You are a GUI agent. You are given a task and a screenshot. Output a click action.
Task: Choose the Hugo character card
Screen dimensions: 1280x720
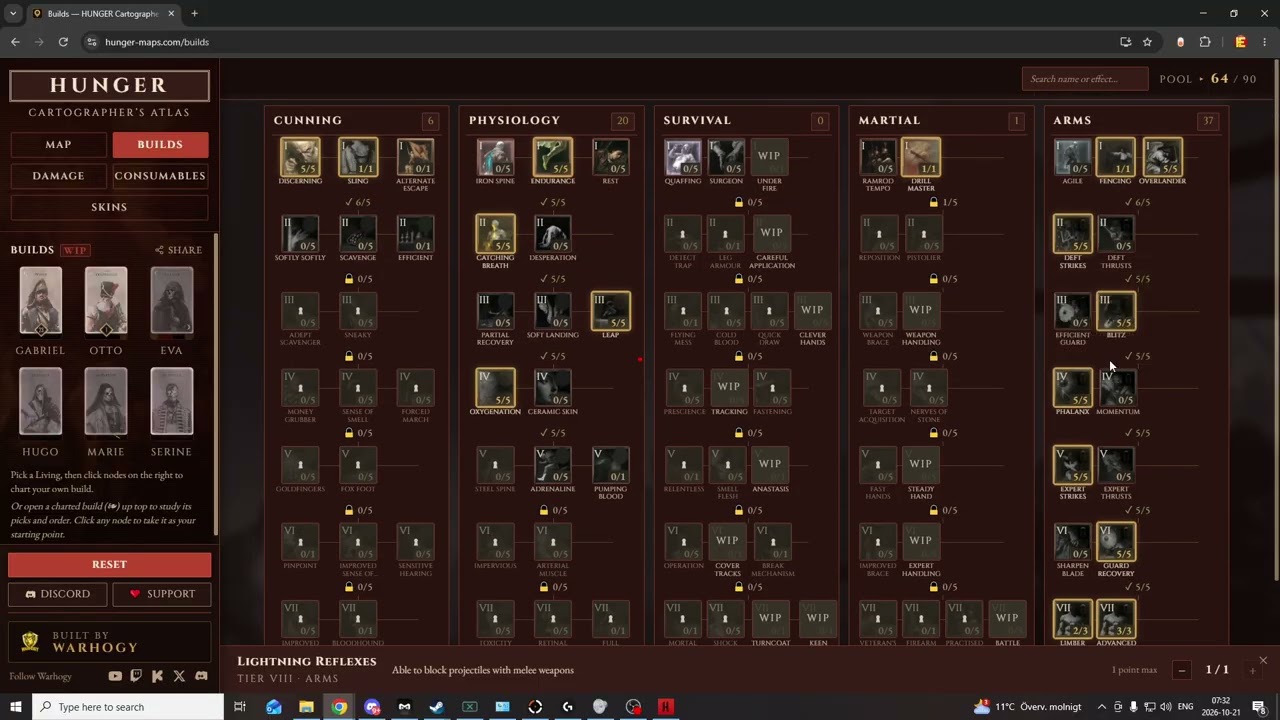[40, 402]
